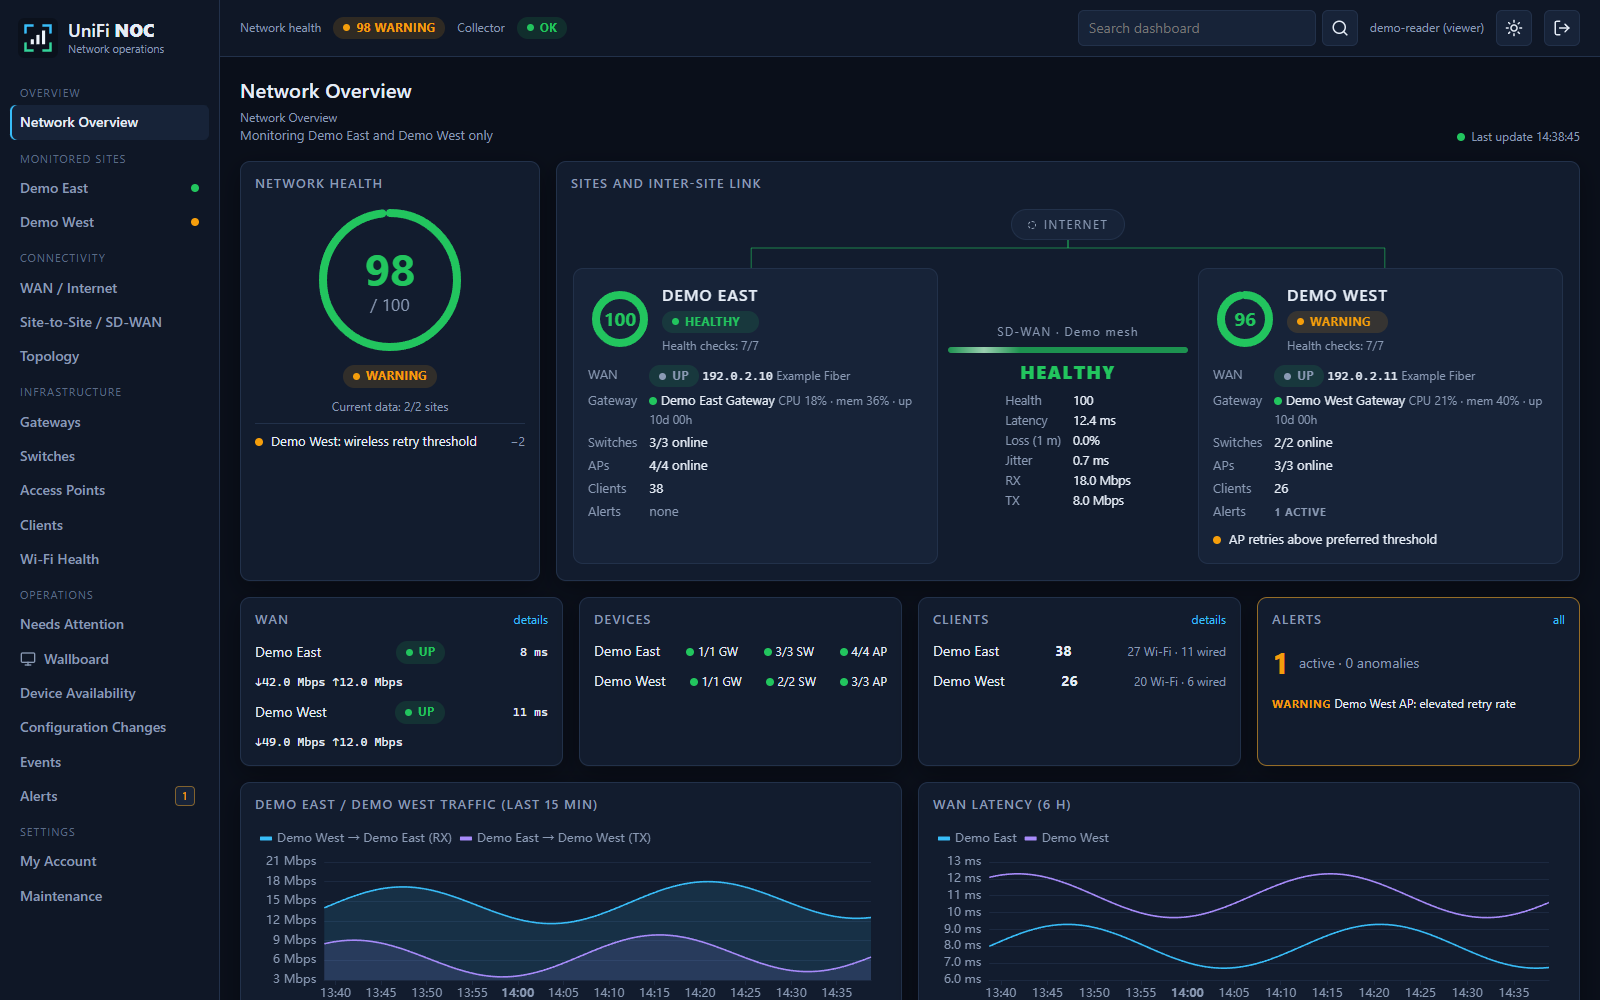1600x1000 pixels.
Task: Click 'AP retries above preferred threshold' alert
Action: (1325, 539)
